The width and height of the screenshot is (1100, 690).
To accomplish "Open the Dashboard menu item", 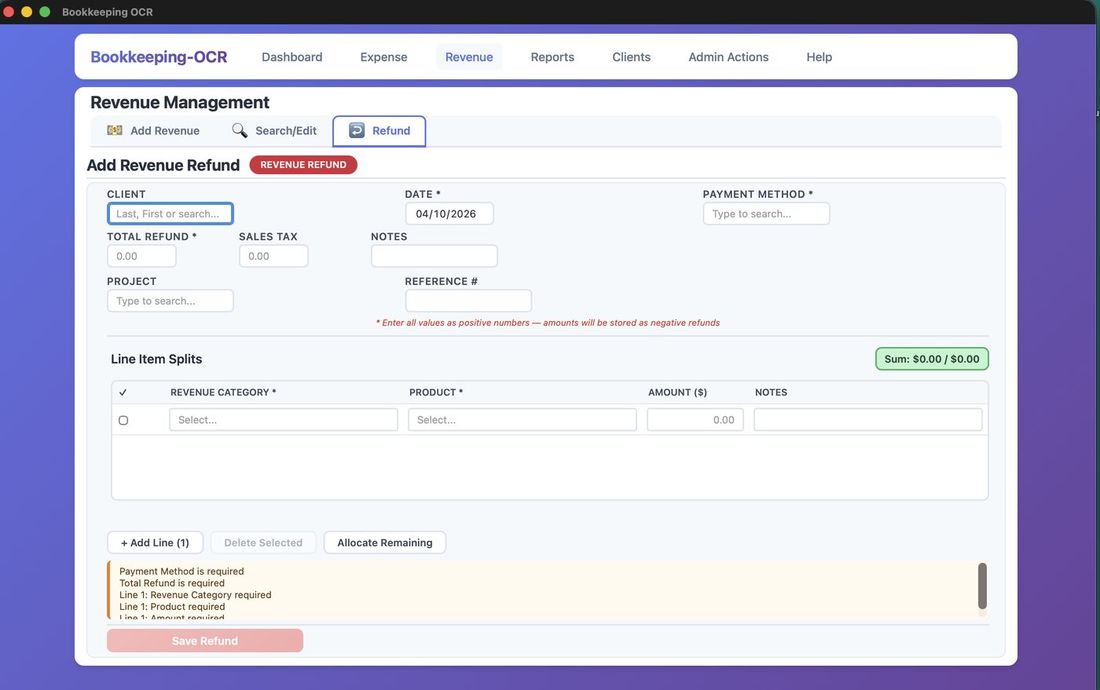I will [292, 57].
